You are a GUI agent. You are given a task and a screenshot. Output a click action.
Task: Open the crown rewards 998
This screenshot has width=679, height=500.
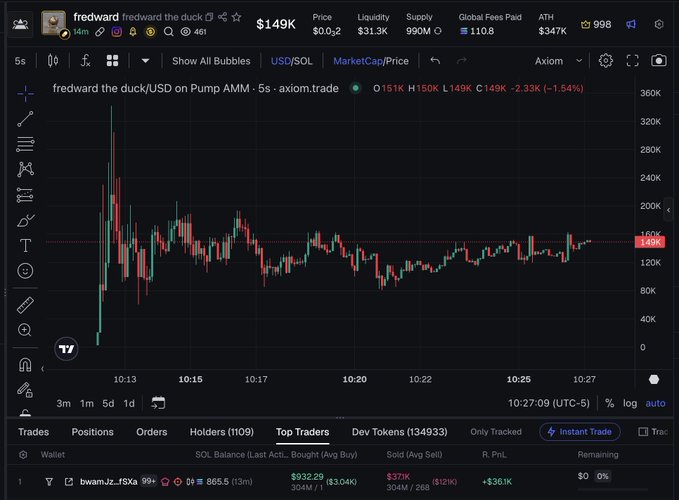click(x=596, y=24)
